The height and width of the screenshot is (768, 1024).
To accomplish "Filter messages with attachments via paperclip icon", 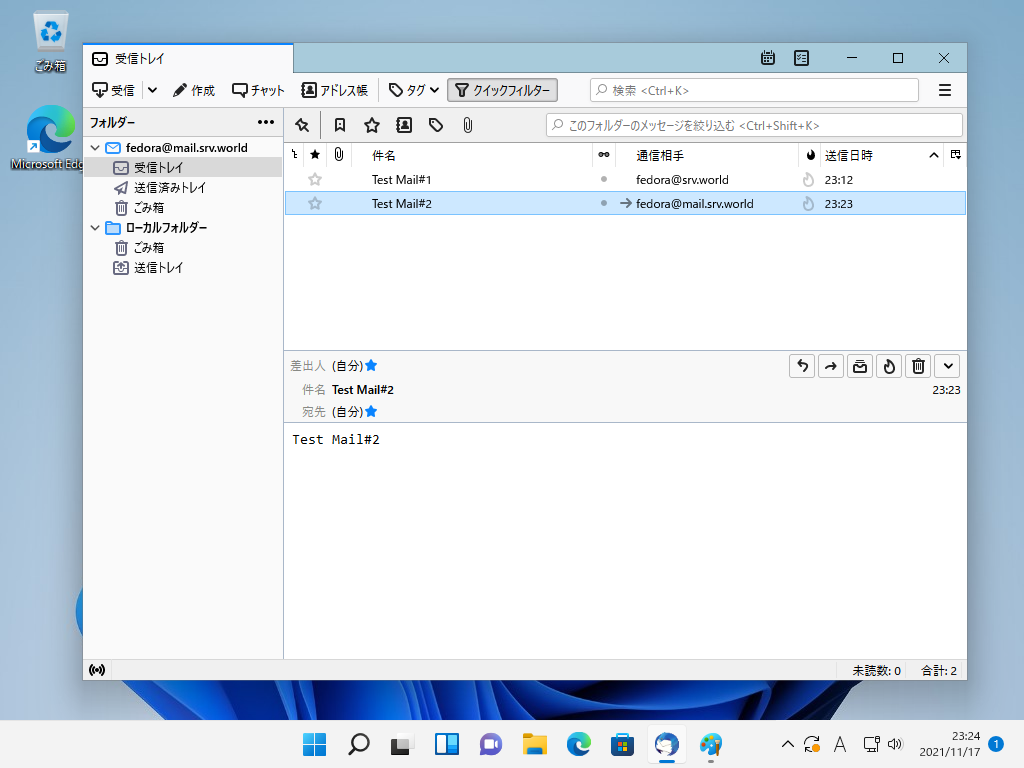I will pos(467,125).
